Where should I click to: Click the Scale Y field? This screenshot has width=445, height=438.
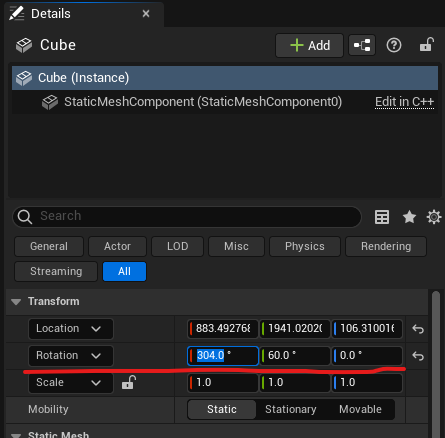click(x=295, y=383)
